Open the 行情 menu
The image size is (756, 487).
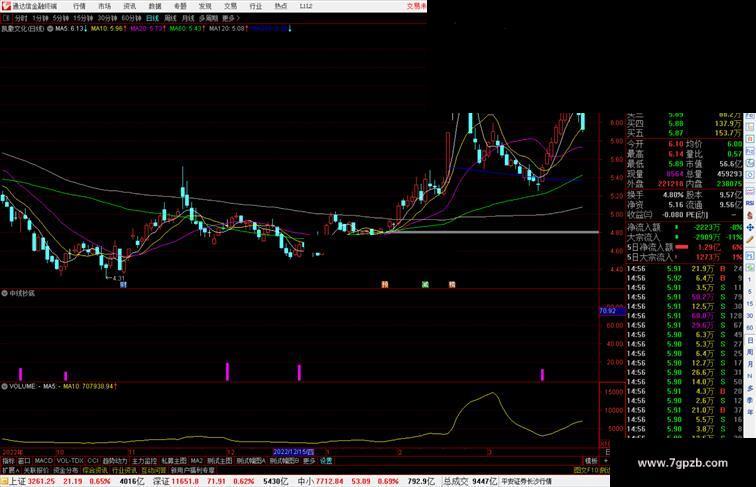[x=79, y=6]
